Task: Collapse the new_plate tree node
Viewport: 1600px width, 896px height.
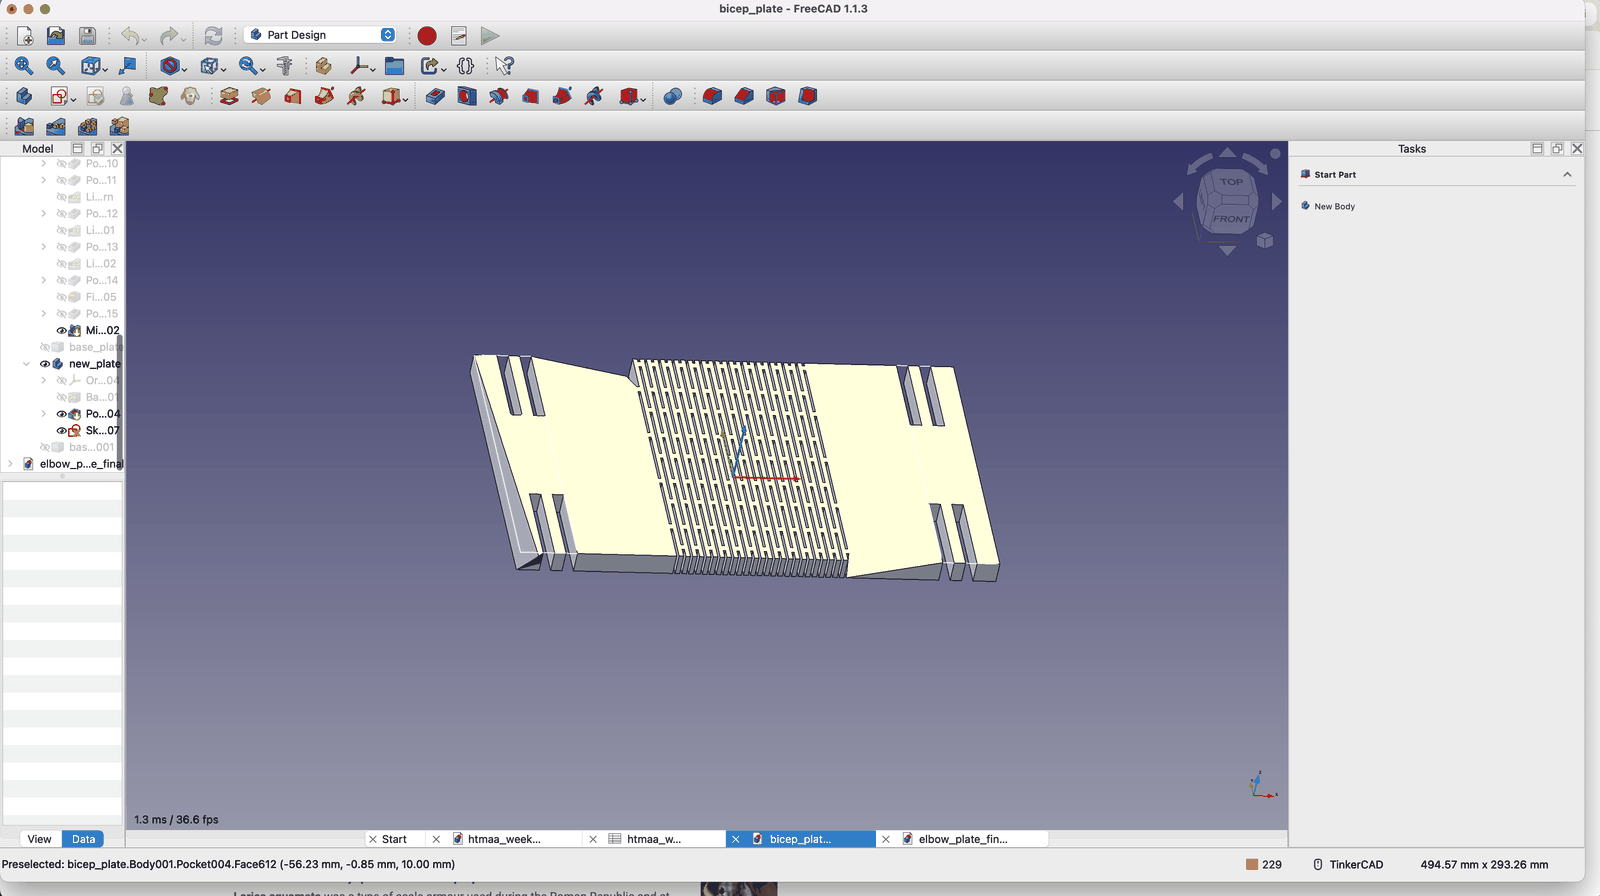Action: [x=26, y=364]
